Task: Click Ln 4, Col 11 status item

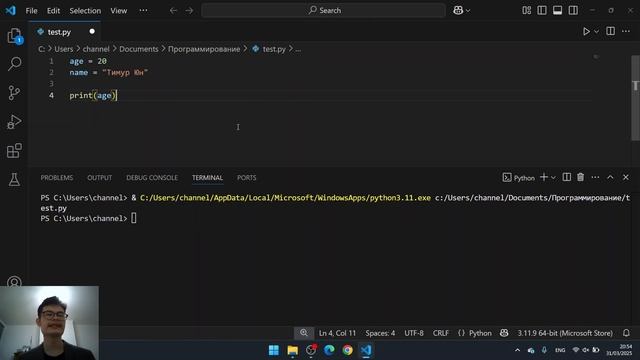Action: (x=337, y=333)
